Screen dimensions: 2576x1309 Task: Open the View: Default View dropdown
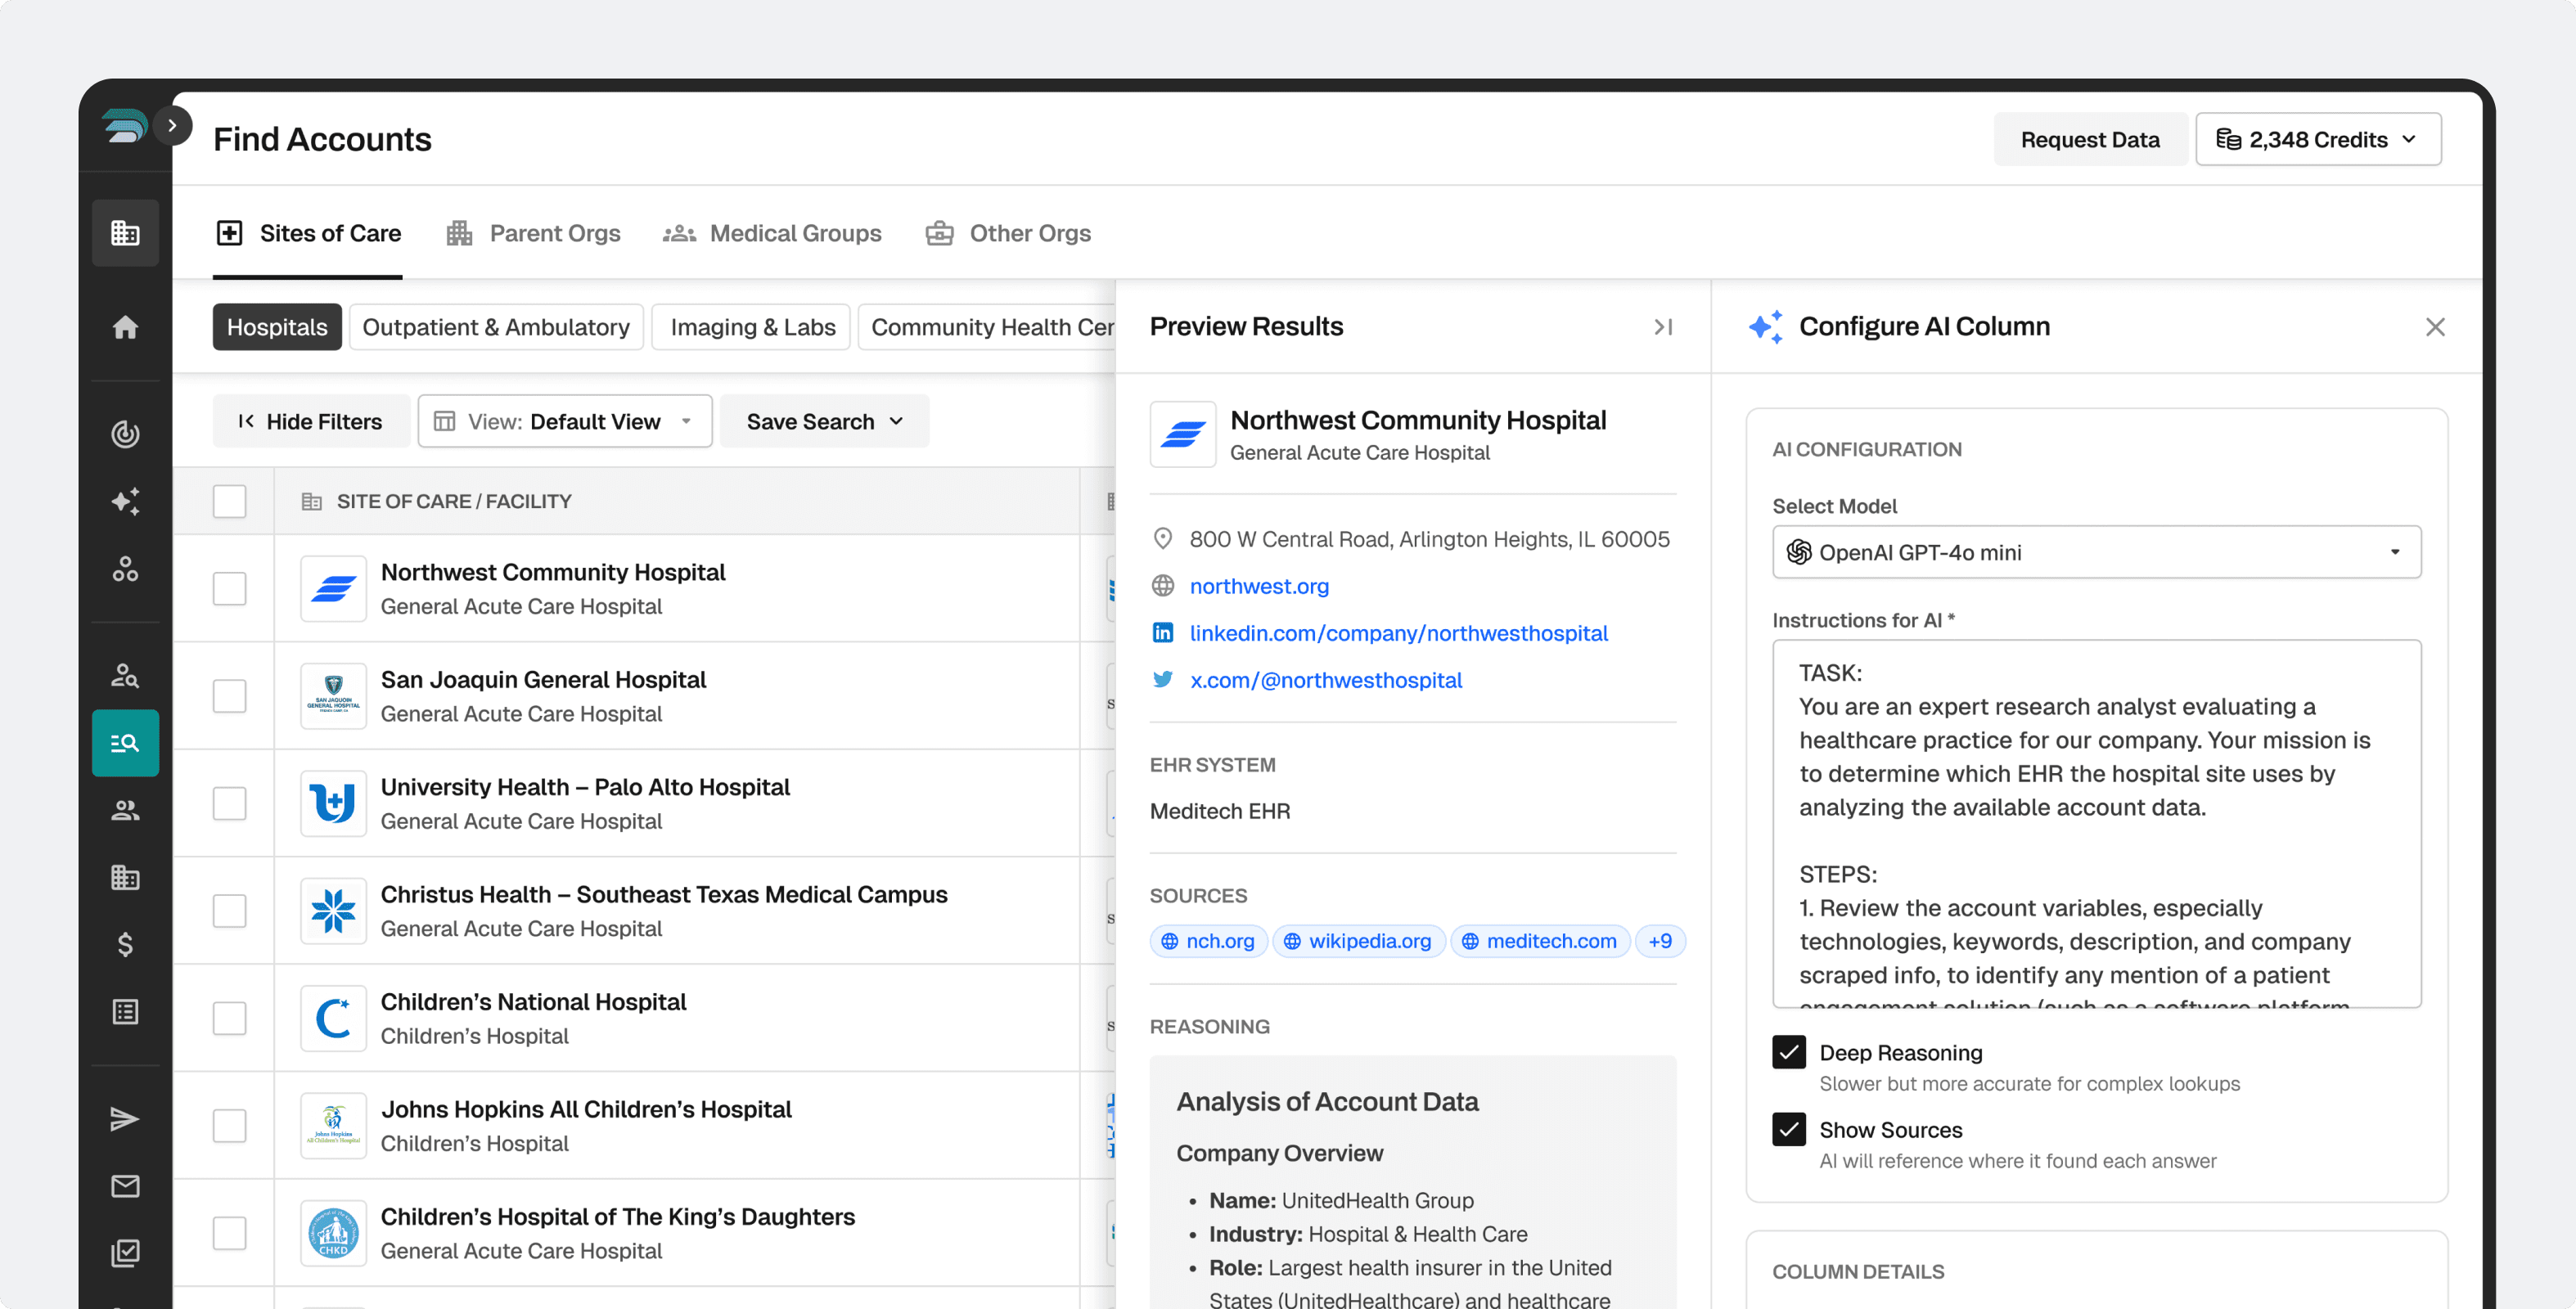tap(565, 421)
